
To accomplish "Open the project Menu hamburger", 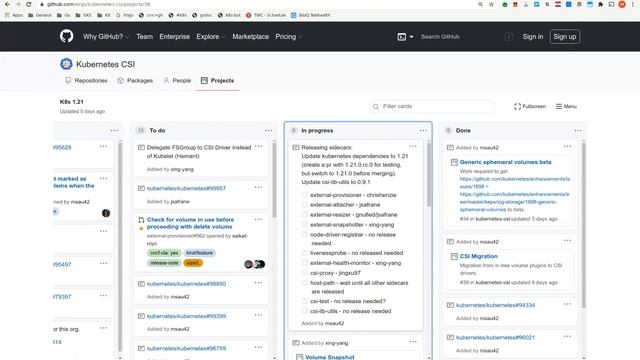I will pos(566,107).
